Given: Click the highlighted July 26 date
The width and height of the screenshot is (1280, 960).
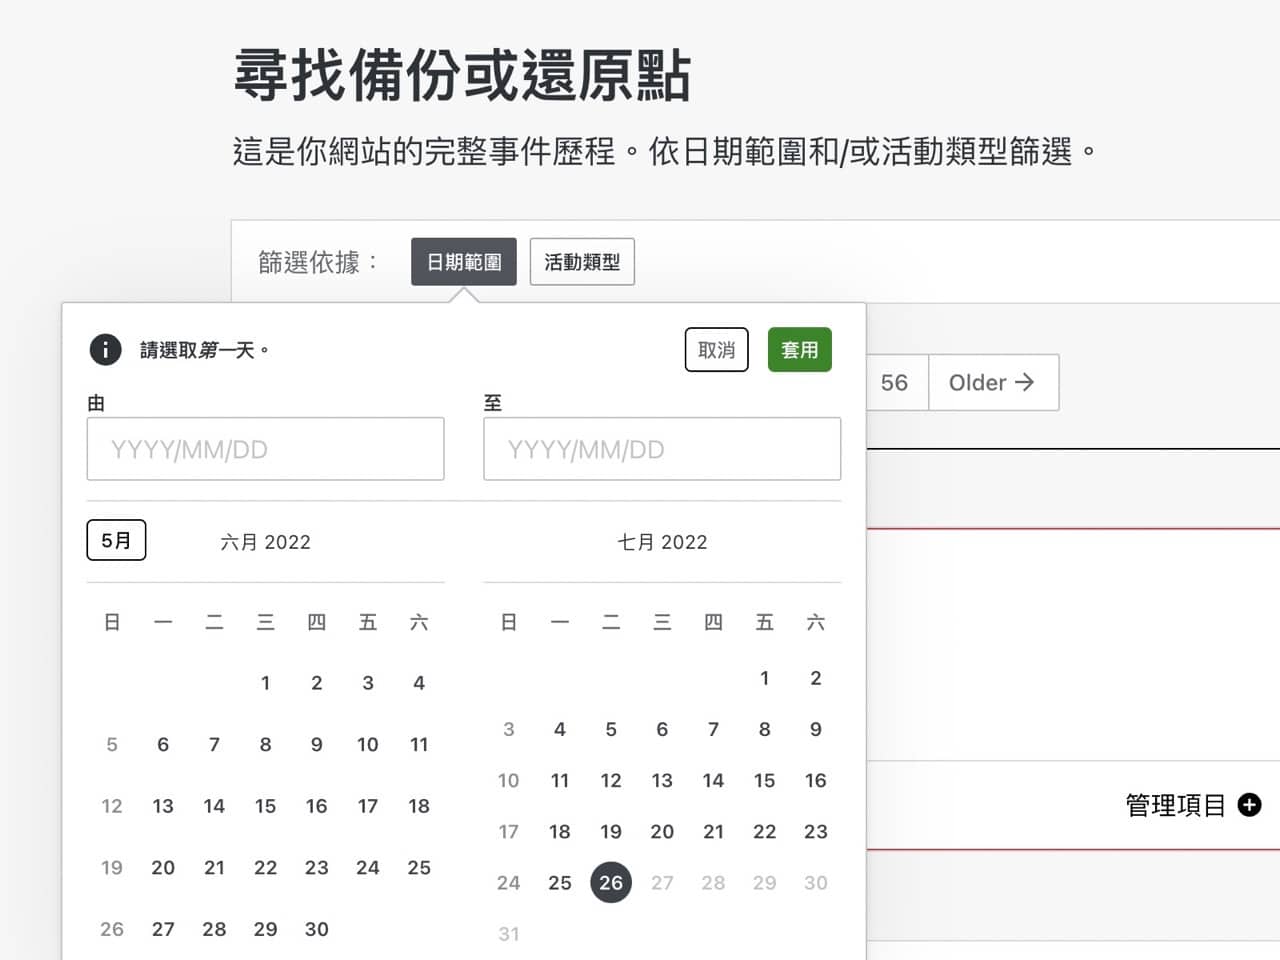Looking at the screenshot, I should click(611, 882).
